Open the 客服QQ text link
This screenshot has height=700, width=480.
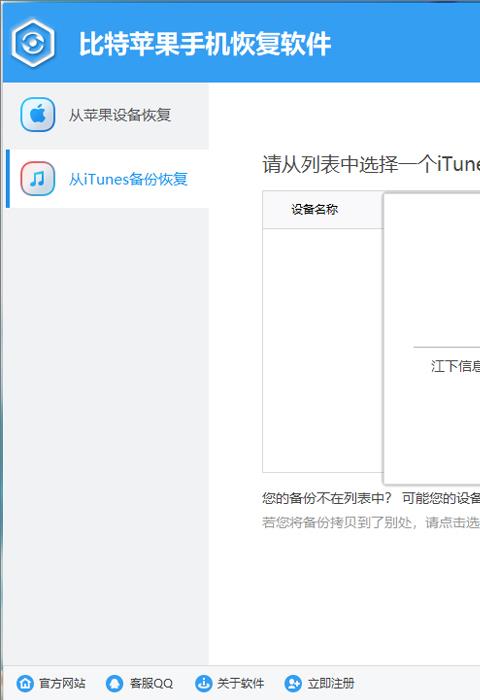151,683
